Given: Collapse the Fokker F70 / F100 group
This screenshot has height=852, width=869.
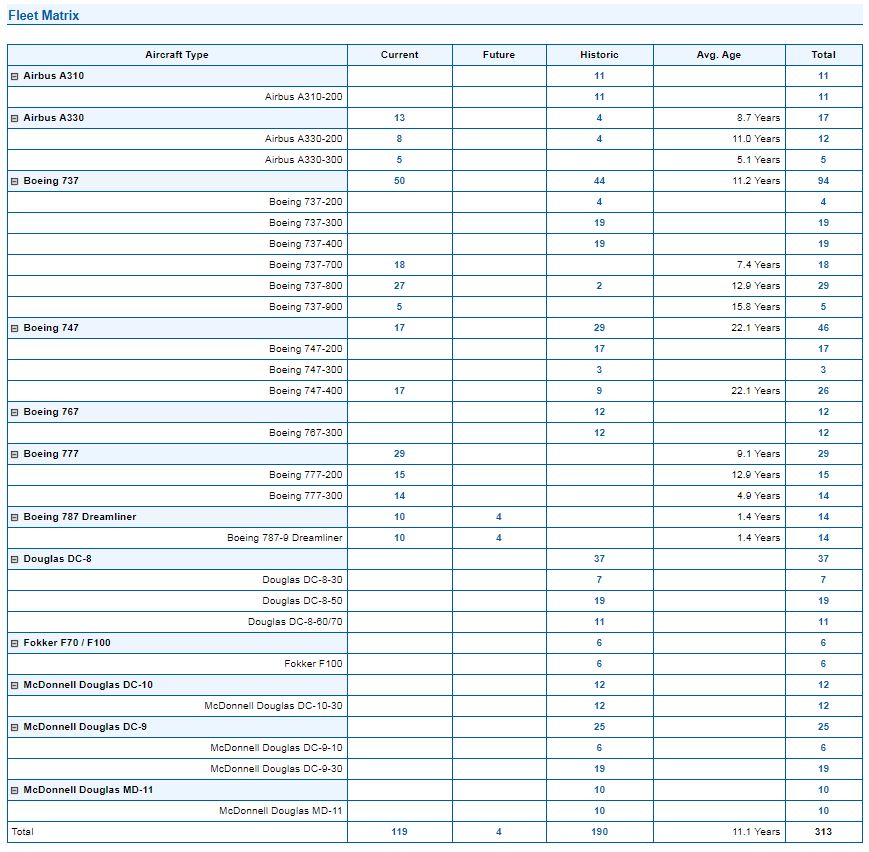Looking at the screenshot, I should coord(15,644).
